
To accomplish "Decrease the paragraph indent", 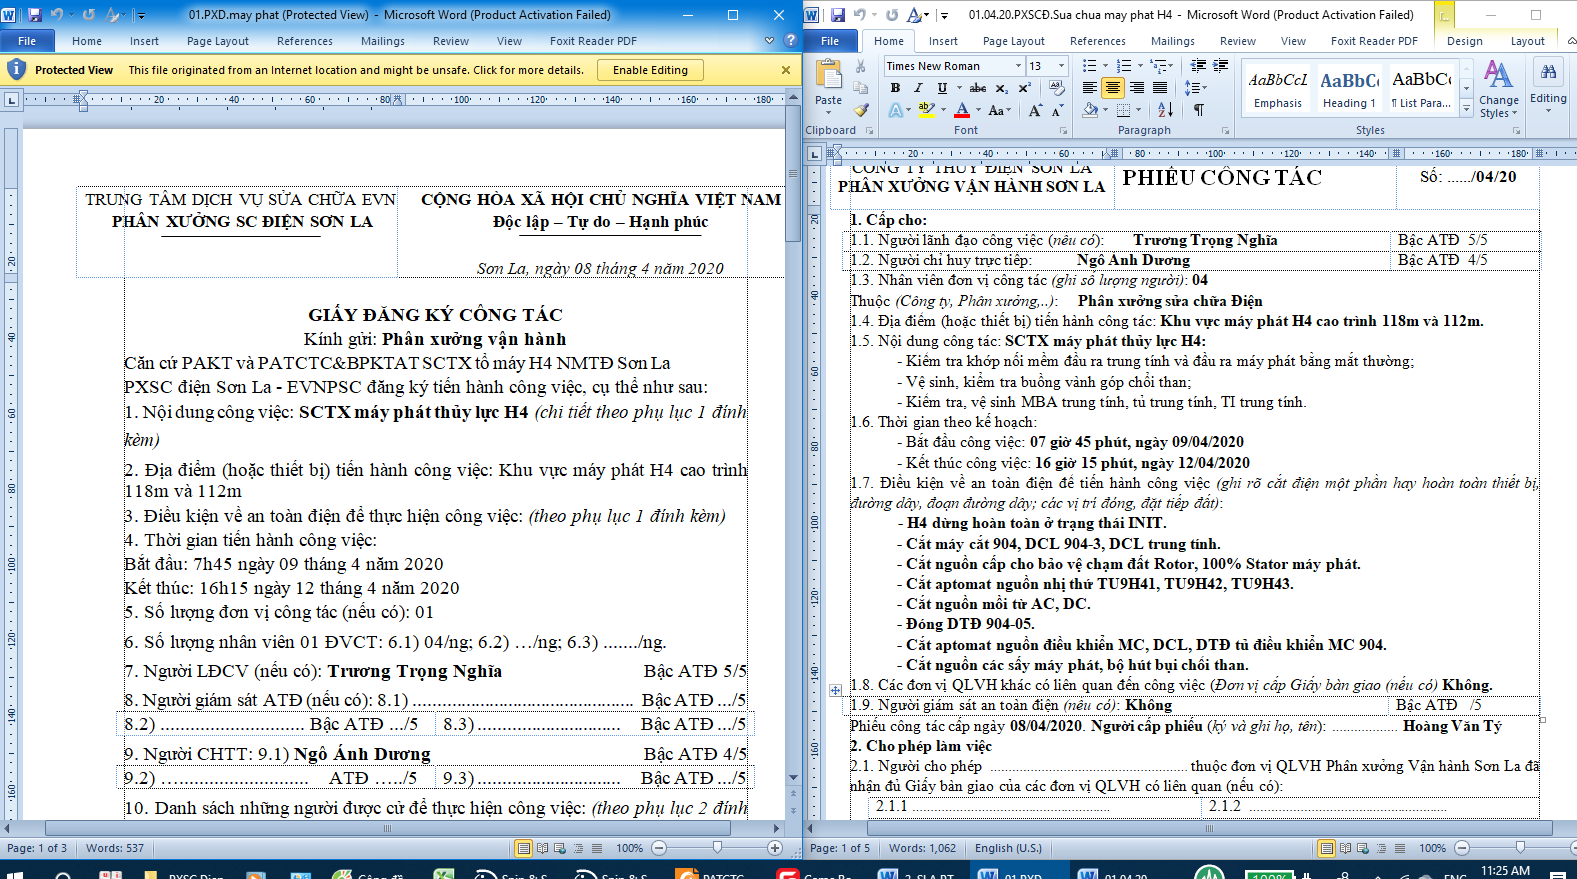I will click(x=1198, y=66).
